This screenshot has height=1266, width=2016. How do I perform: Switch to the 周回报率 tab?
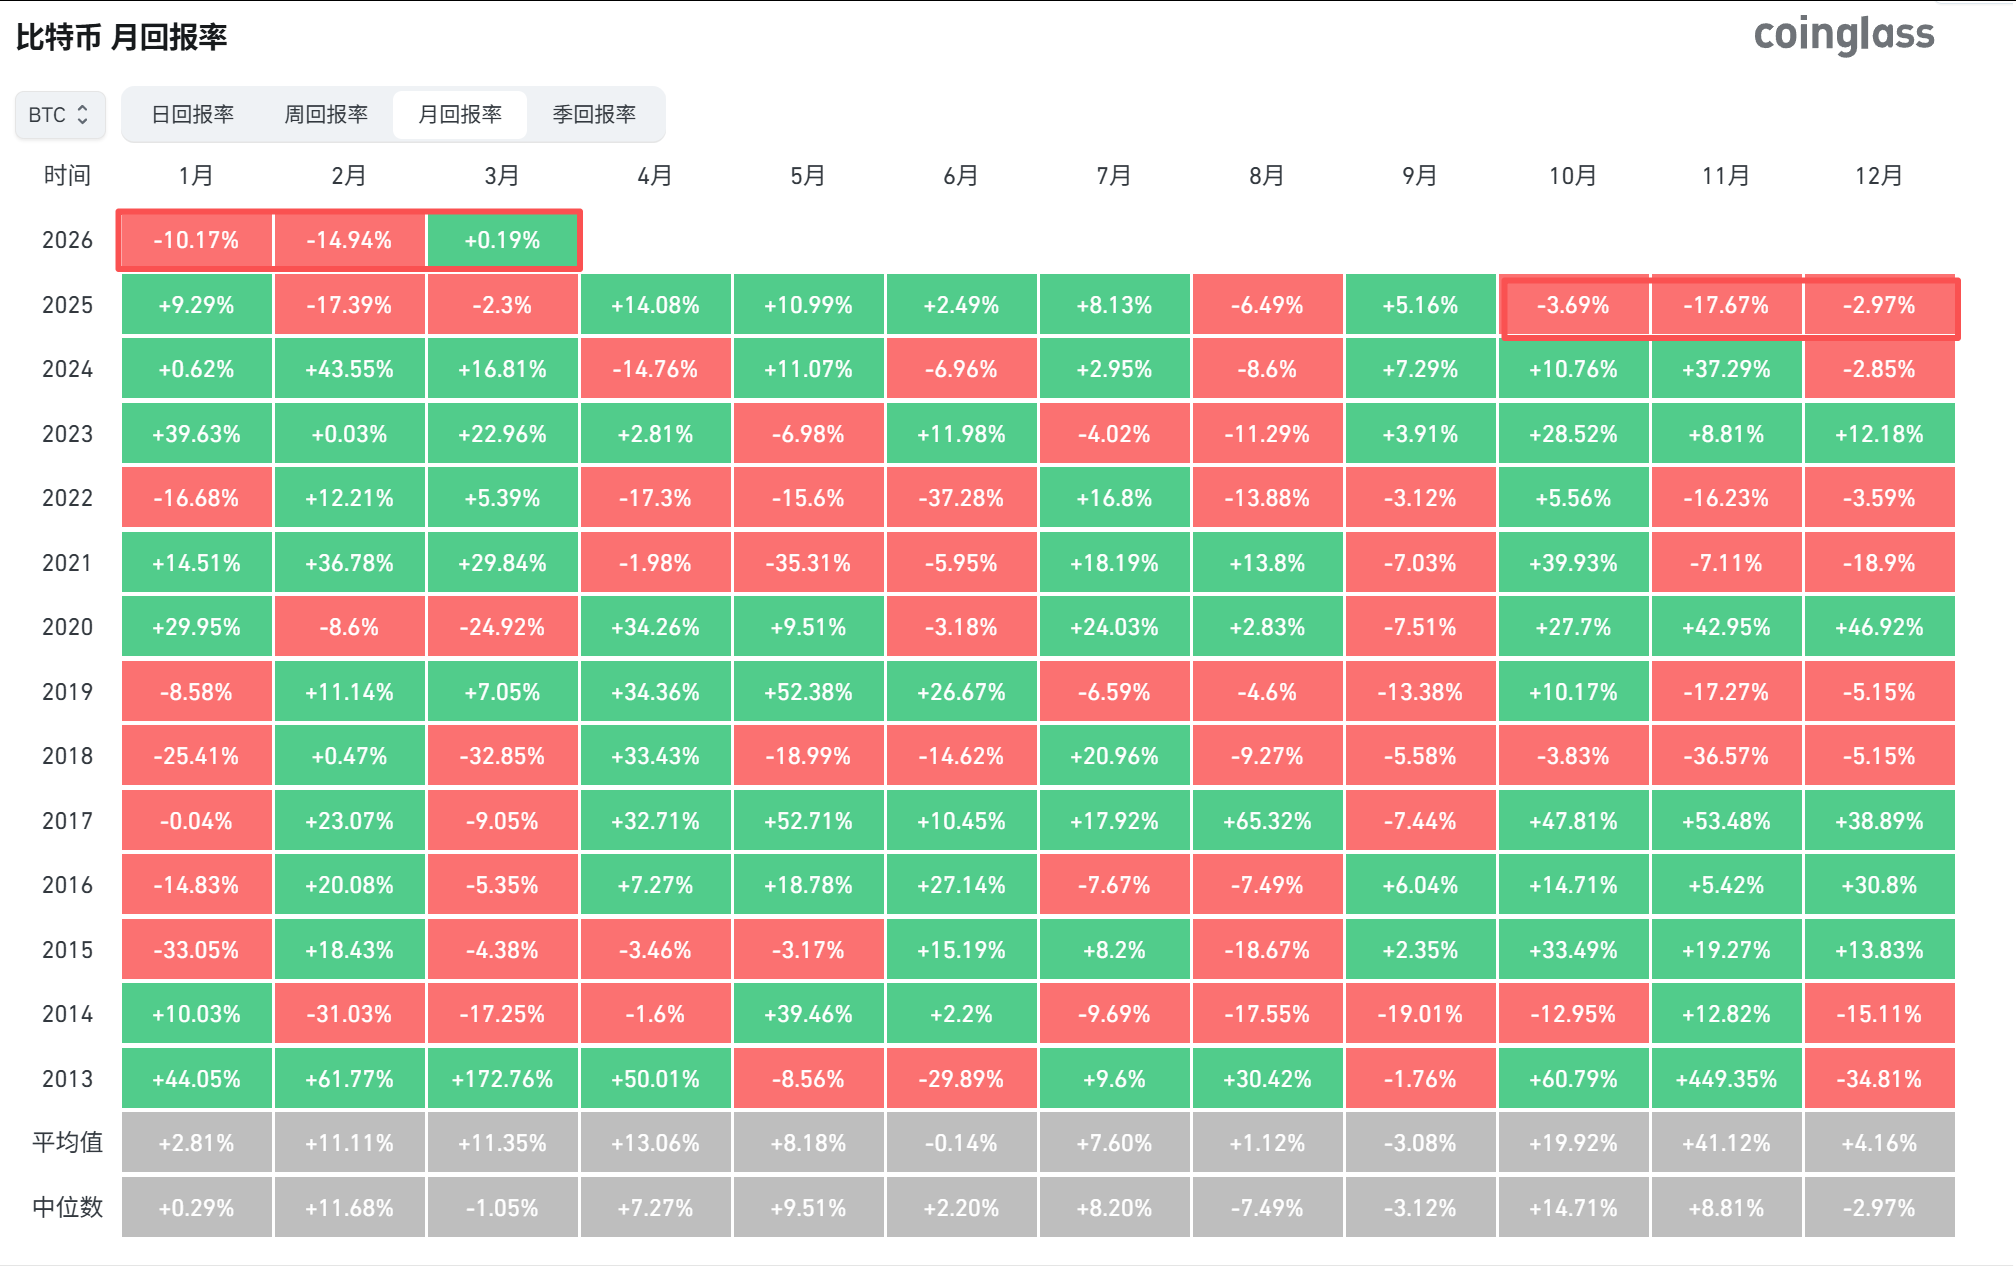click(326, 115)
